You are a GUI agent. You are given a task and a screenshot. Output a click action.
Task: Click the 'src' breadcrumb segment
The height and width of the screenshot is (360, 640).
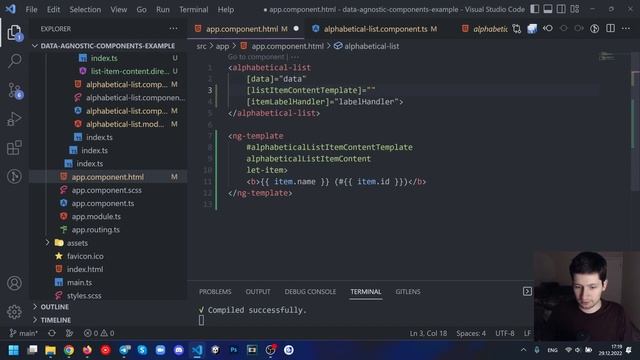point(202,46)
